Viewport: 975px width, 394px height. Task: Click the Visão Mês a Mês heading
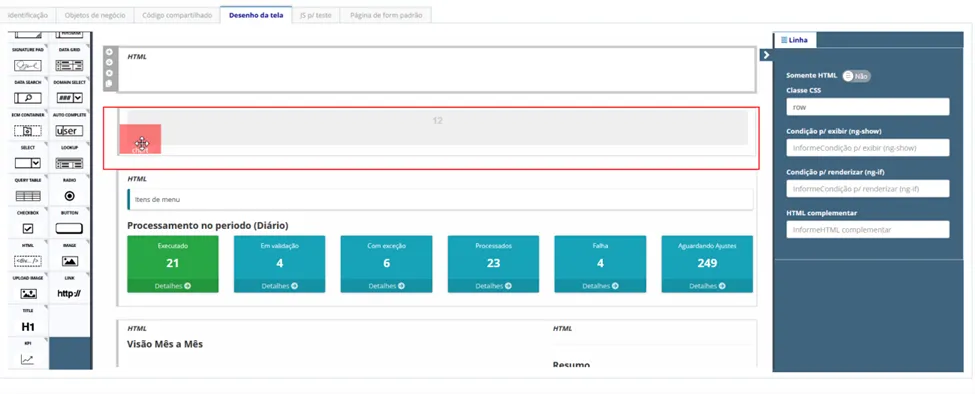165,344
